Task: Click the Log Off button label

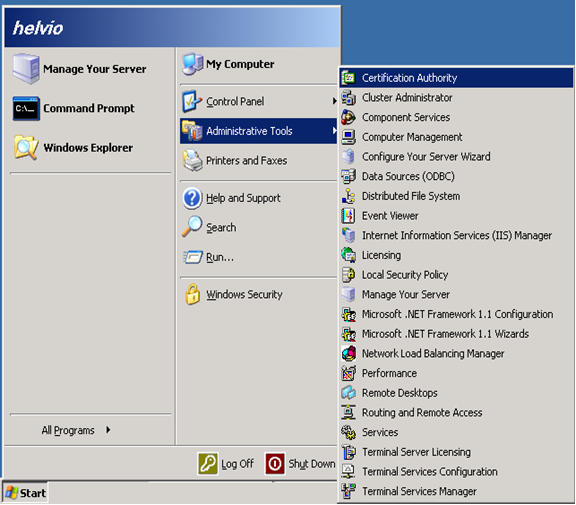Action: tap(237, 464)
